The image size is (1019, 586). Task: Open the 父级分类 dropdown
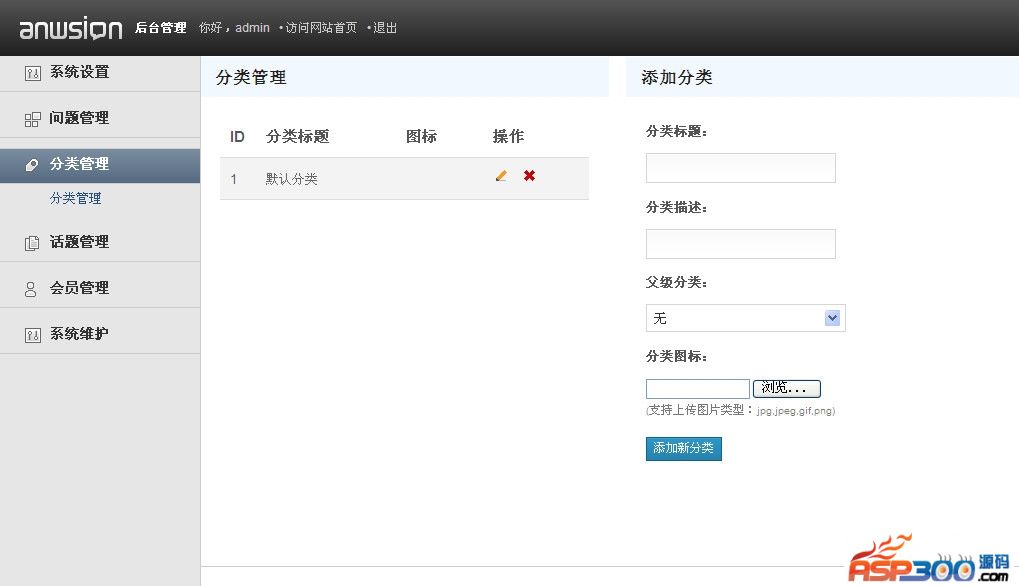click(745, 318)
